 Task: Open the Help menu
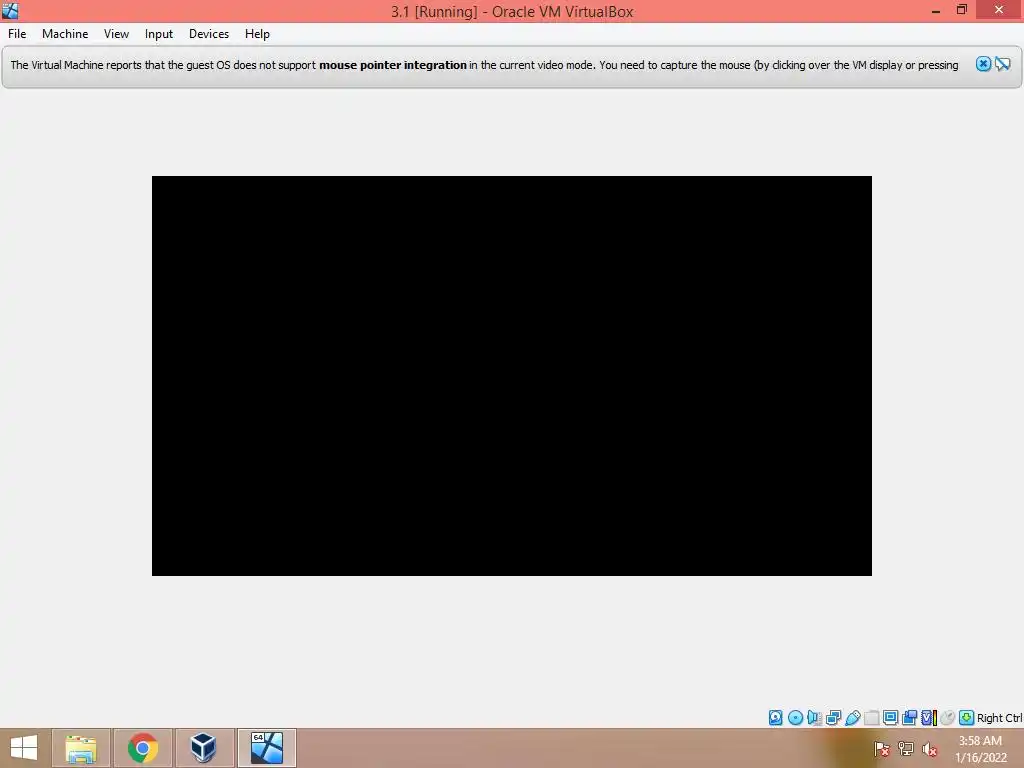click(257, 34)
